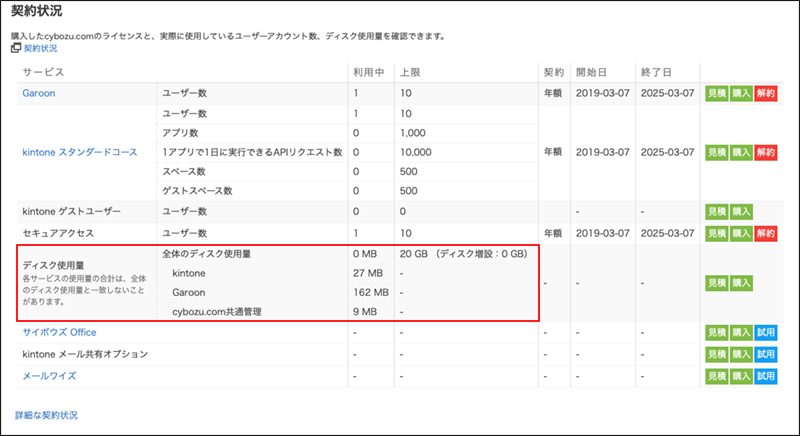Click 購入 for kintone スタンダードコース

741,152
